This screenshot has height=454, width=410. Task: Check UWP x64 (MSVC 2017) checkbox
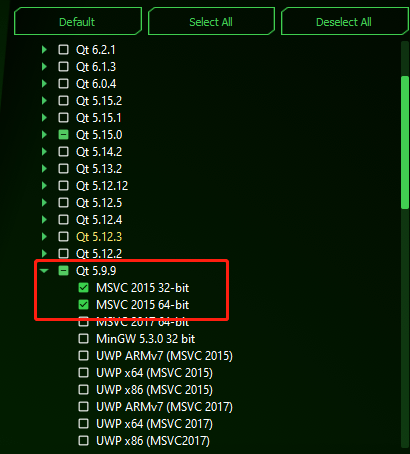point(83,424)
